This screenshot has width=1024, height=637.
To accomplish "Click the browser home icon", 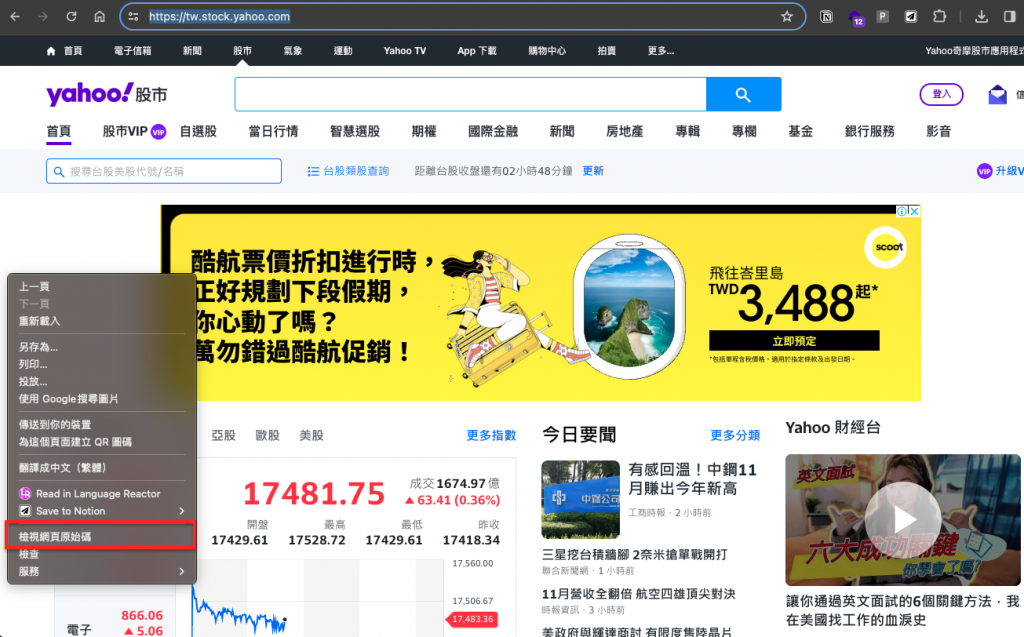I will pos(99,16).
